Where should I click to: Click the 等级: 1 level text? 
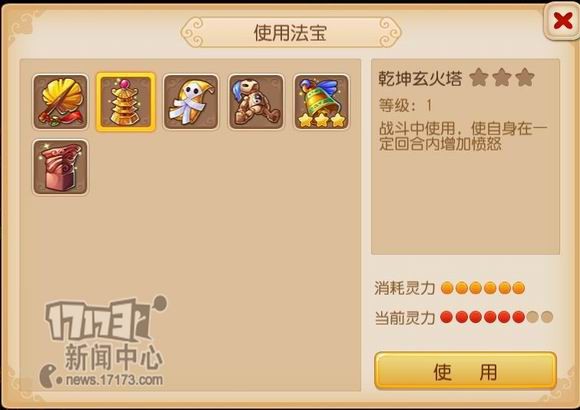point(405,106)
